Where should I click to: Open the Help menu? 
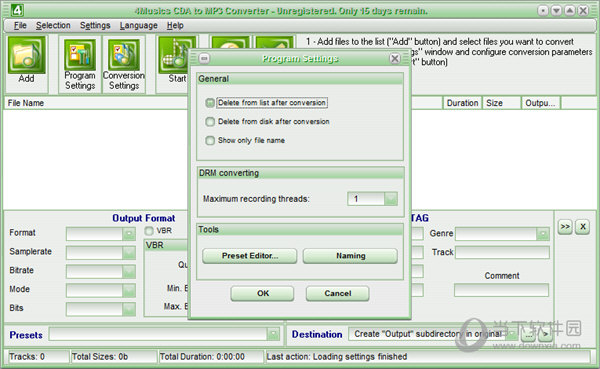tap(175, 26)
